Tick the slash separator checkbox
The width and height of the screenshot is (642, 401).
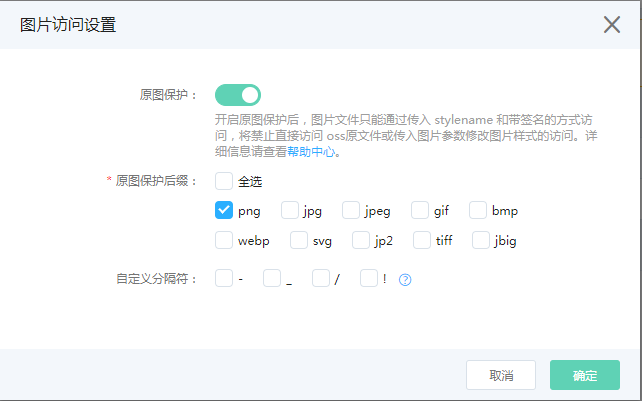coord(321,278)
